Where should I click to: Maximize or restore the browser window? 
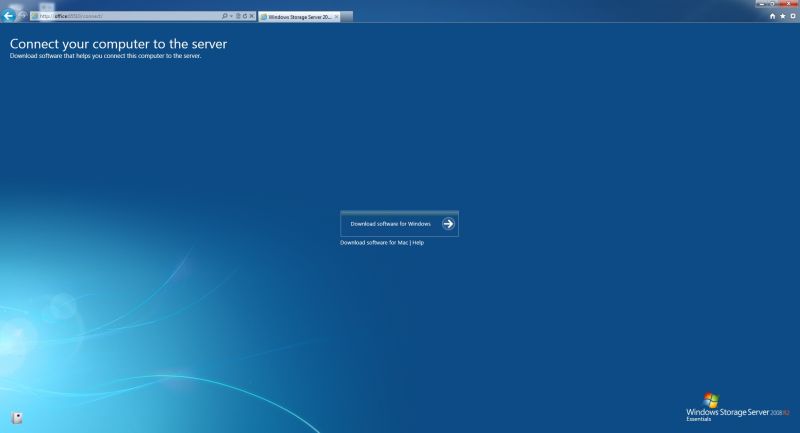click(772, 4)
